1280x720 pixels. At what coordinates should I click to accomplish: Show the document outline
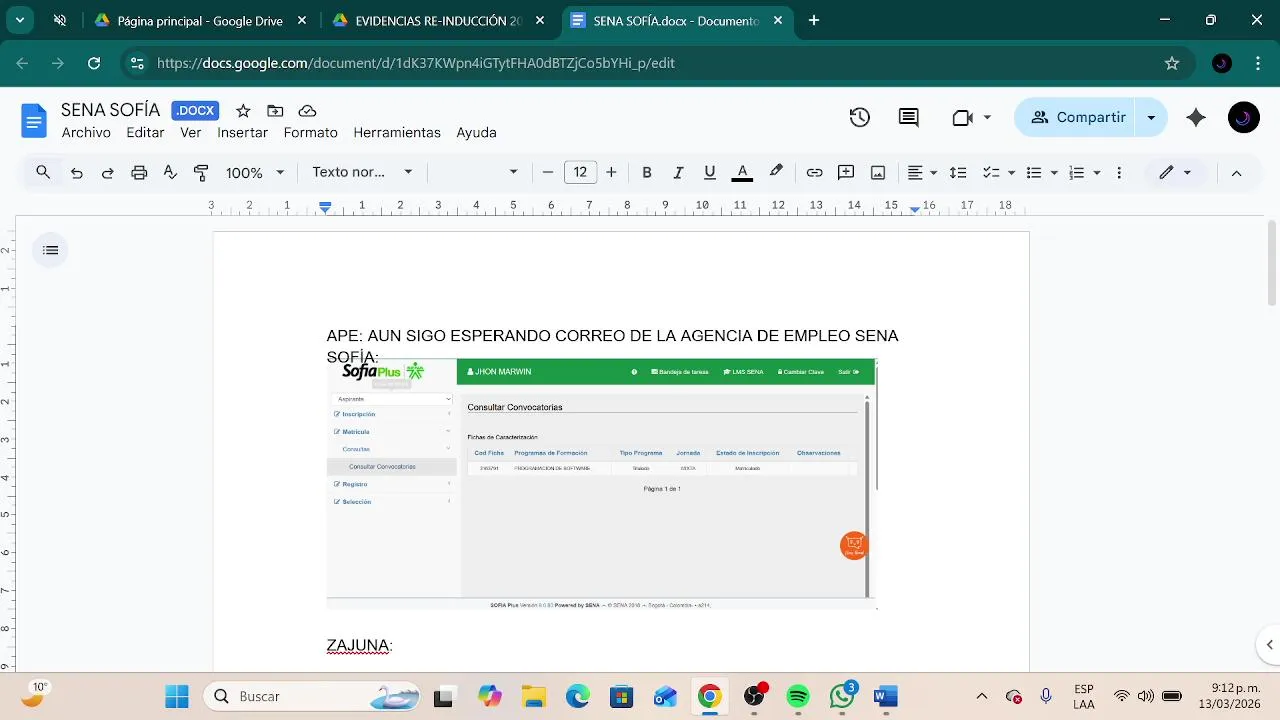point(51,250)
